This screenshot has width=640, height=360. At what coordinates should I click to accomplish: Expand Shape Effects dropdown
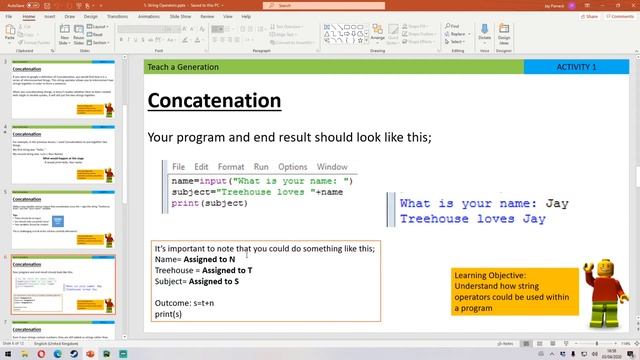tap(418, 42)
